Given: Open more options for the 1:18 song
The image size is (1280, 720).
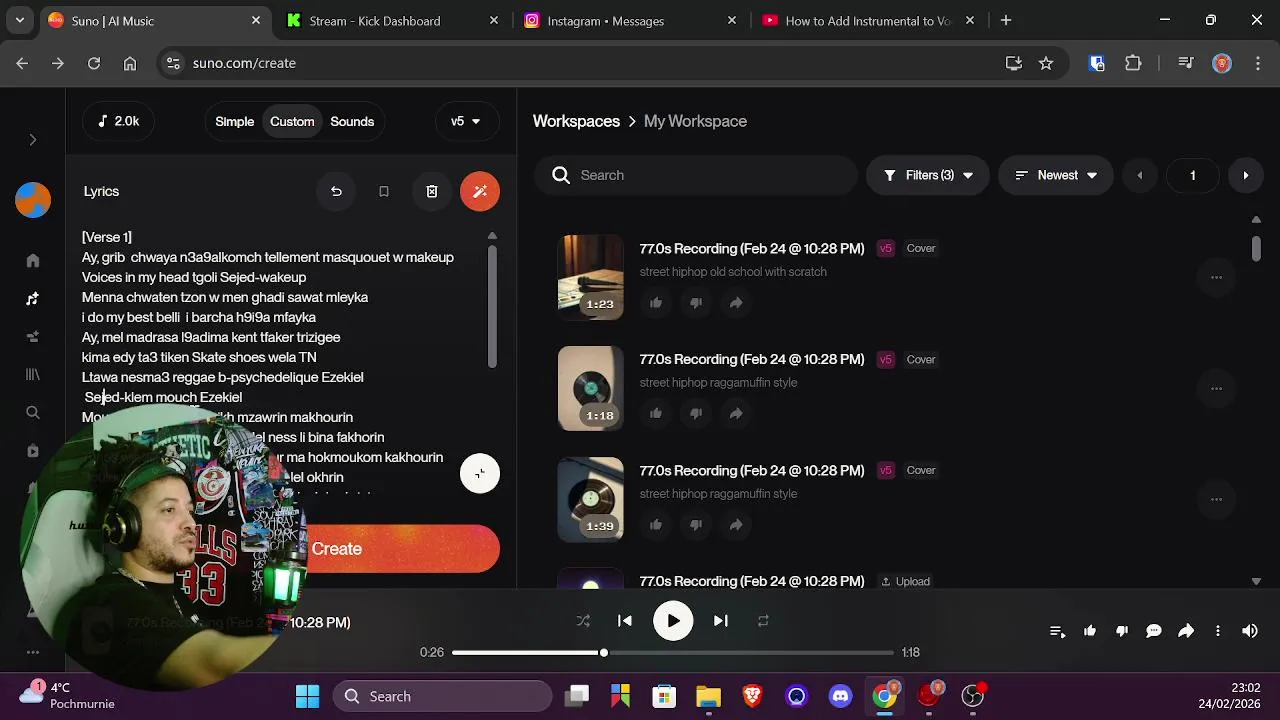Looking at the screenshot, I should [x=1216, y=388].
